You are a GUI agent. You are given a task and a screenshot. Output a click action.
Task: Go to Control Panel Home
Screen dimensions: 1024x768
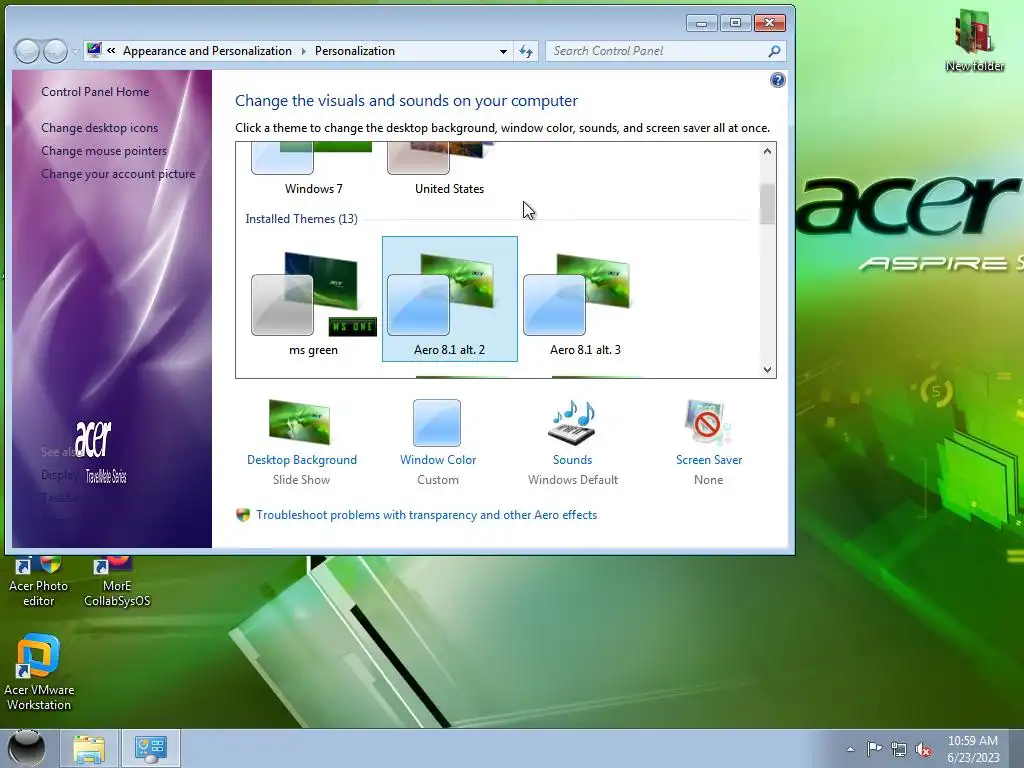click(95, 92)
